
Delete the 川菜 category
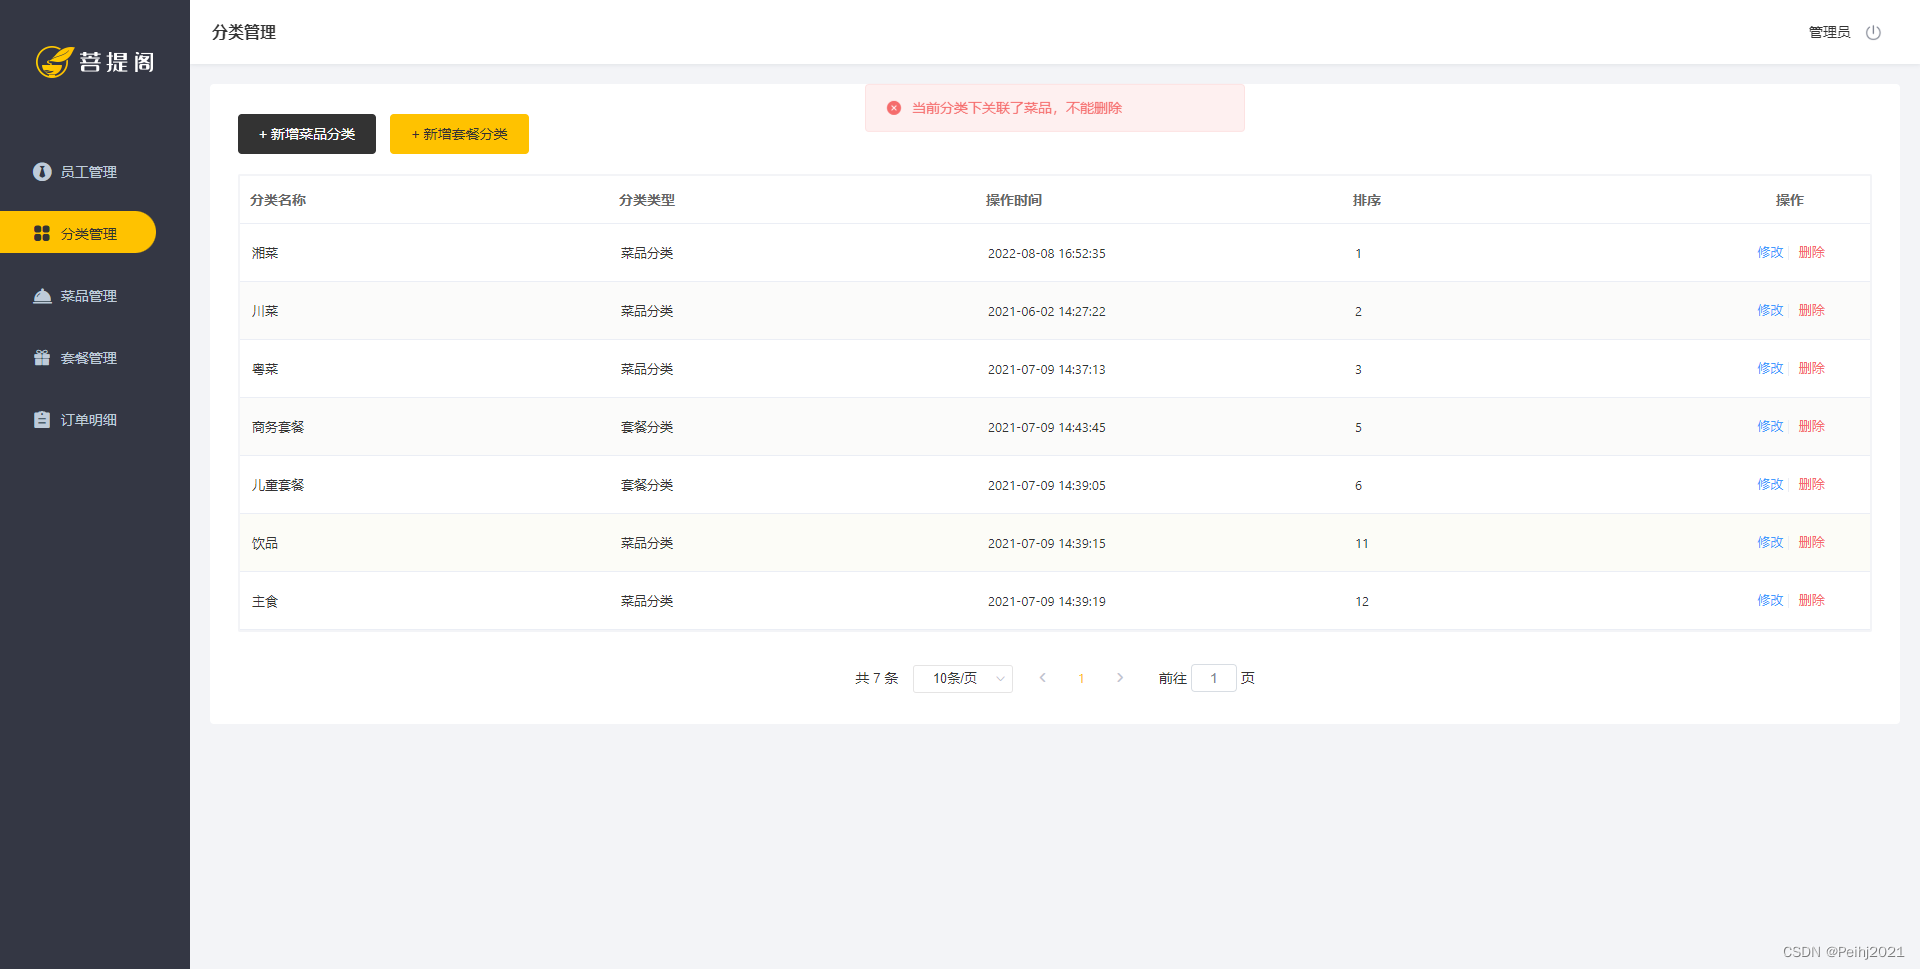1811,310
